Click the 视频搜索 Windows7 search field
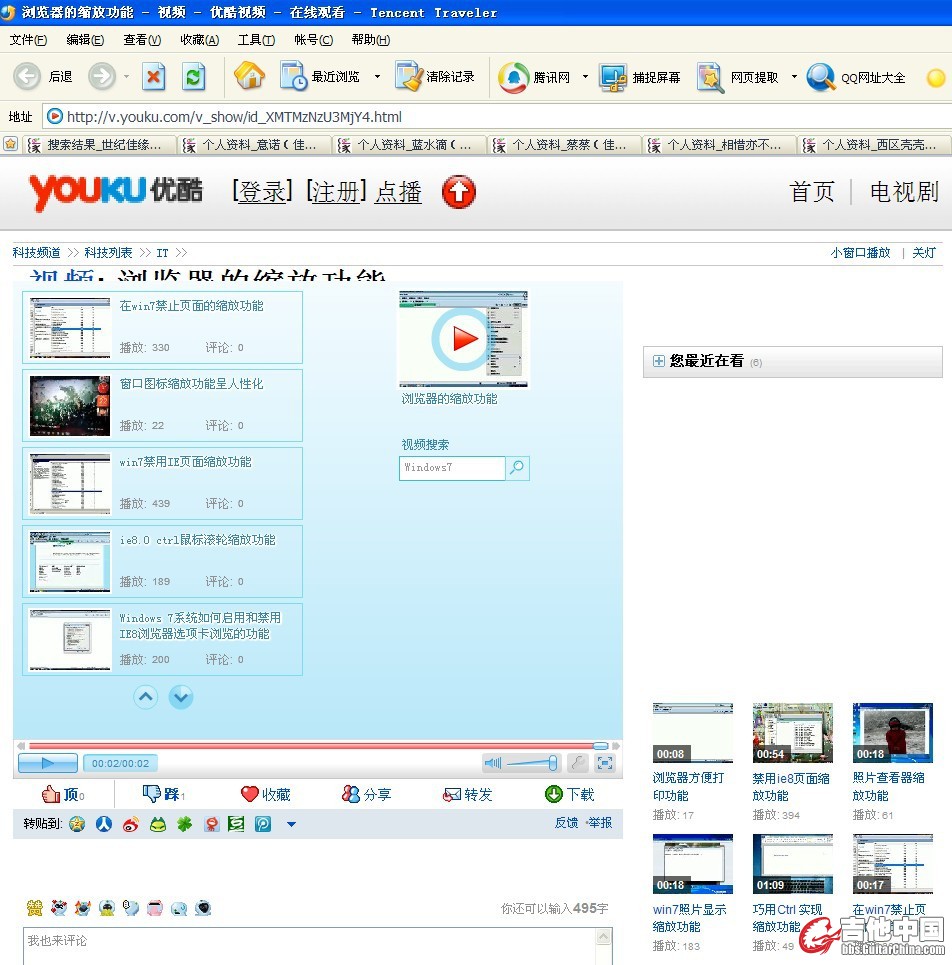The height and width of the screenshot is (965, 952). pyautogui.click(x=452, y=468)
